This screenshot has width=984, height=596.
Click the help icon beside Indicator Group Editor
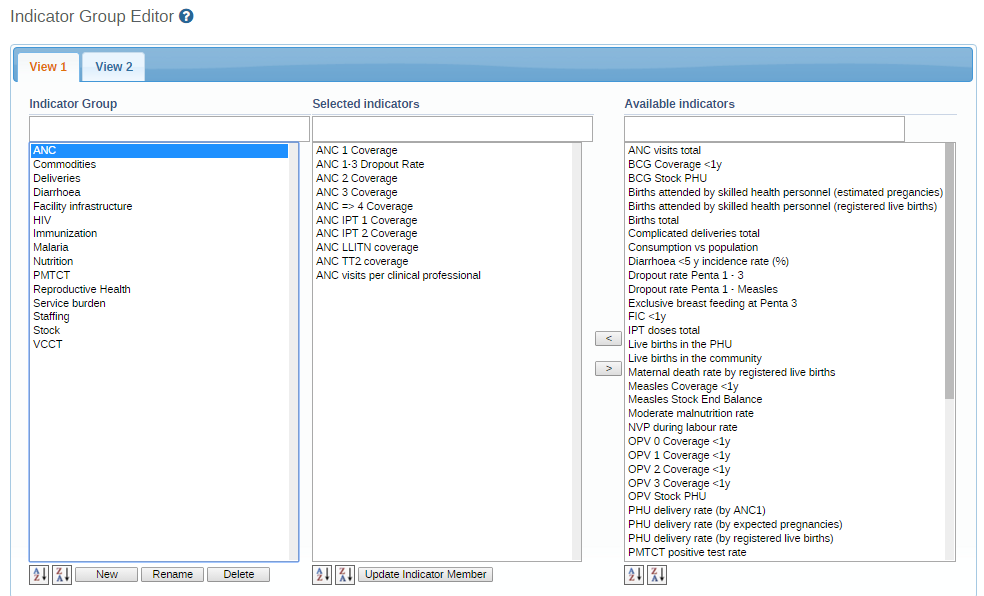(186, 17)
